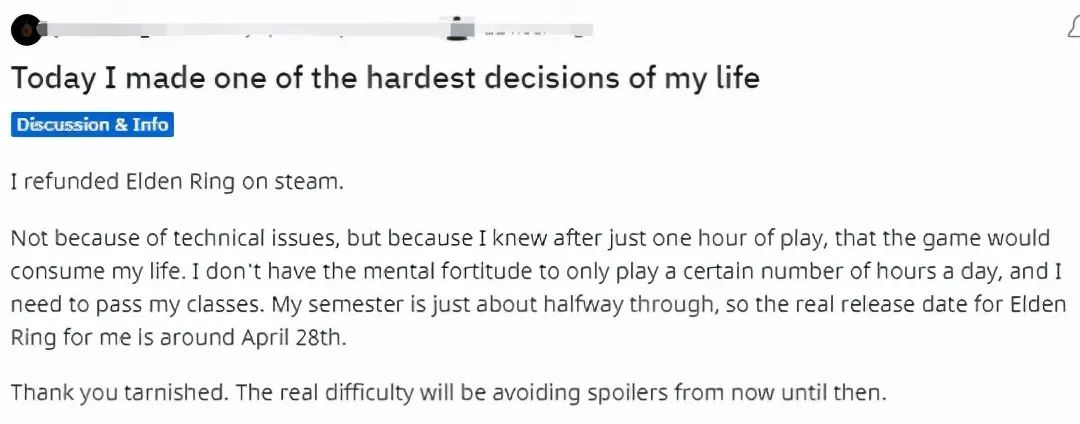
Task: Select the Discussion & Info flair tag
Action: tap(92, 125)
